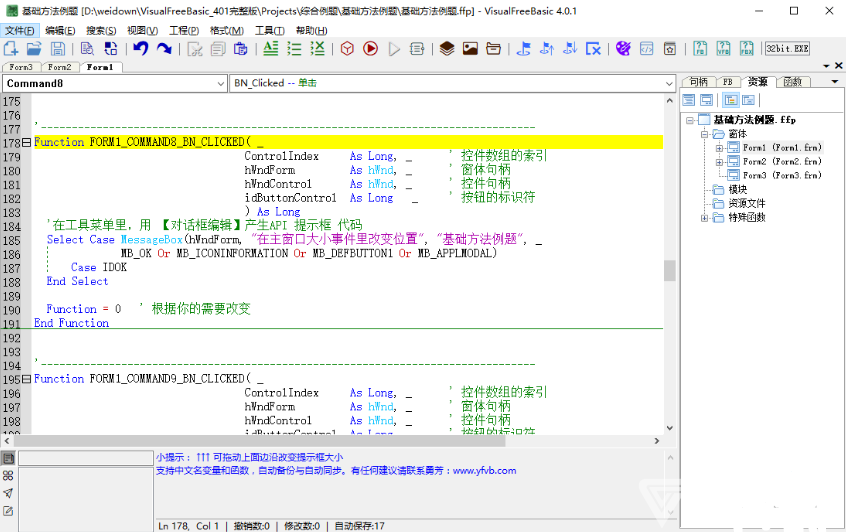Switch to the Form2 editor tab

(60, 67)
